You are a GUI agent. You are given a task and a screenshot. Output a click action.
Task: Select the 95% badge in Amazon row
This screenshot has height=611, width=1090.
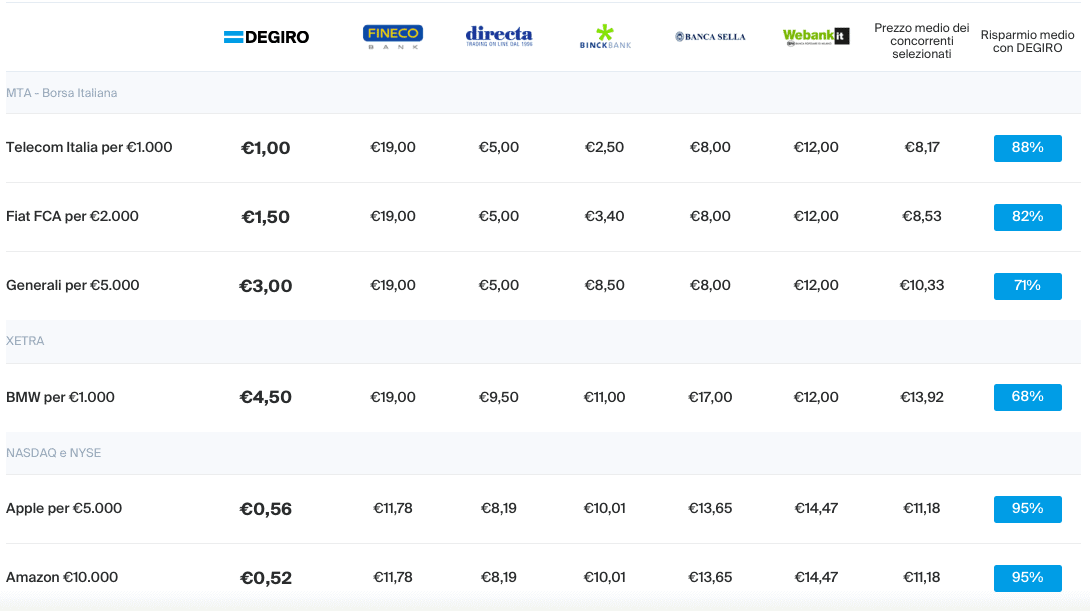(1027, 578)
